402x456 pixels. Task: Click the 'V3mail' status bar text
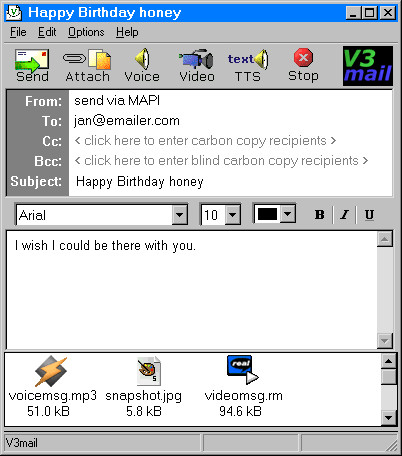[x=22, y=443]
